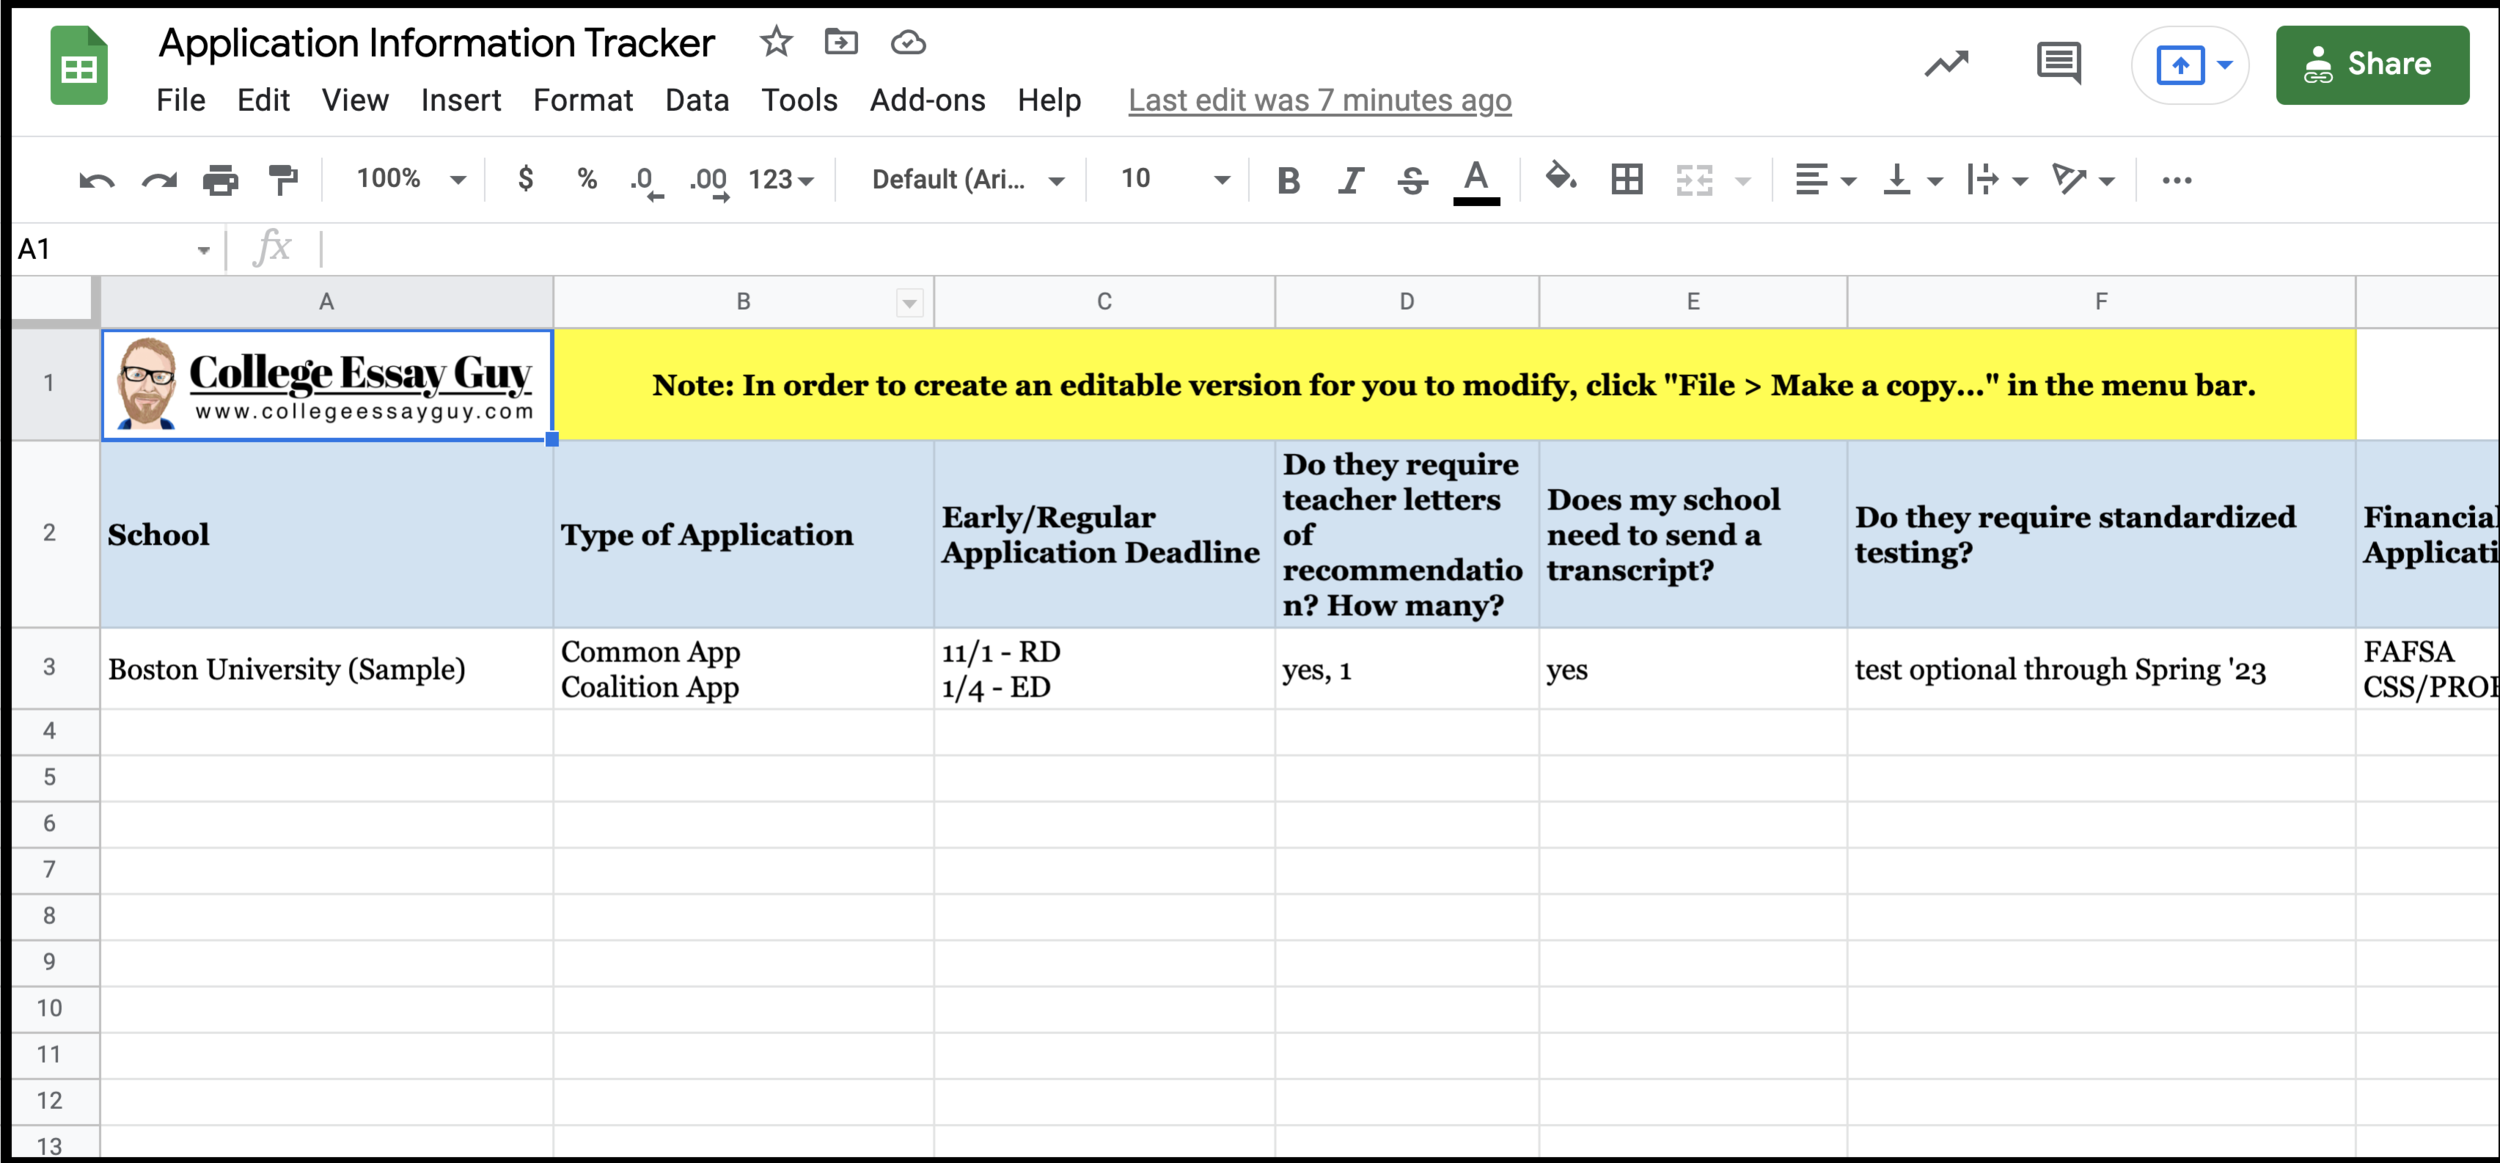Image resolution: width=2500 pixels, height=1163 pixels.
Task: Select the Boston University (Sample) cell
Action: coord(326,669)
